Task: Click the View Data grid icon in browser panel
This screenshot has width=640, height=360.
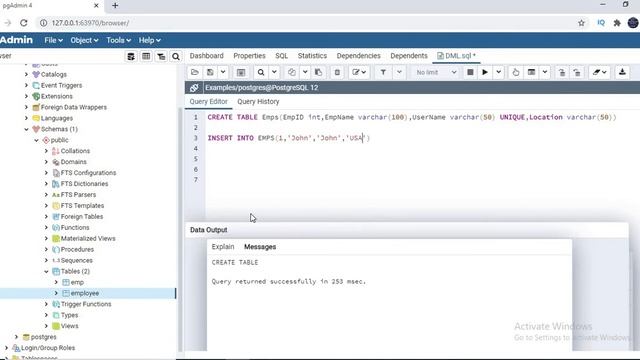Action: coord(146,56)
